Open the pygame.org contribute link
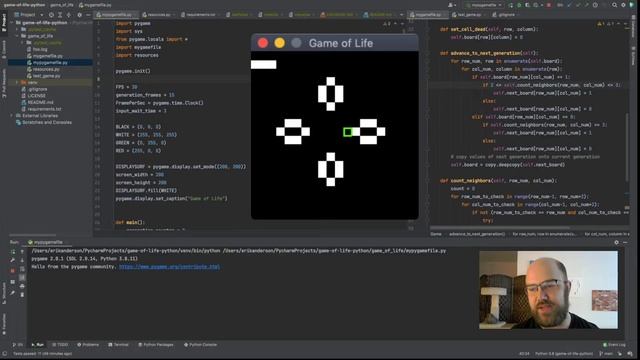640x360 pixels. [169, 267]
